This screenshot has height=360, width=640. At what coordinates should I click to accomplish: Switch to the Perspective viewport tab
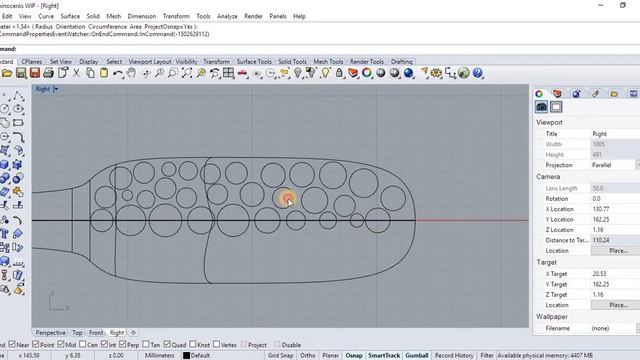click(51, 333)
